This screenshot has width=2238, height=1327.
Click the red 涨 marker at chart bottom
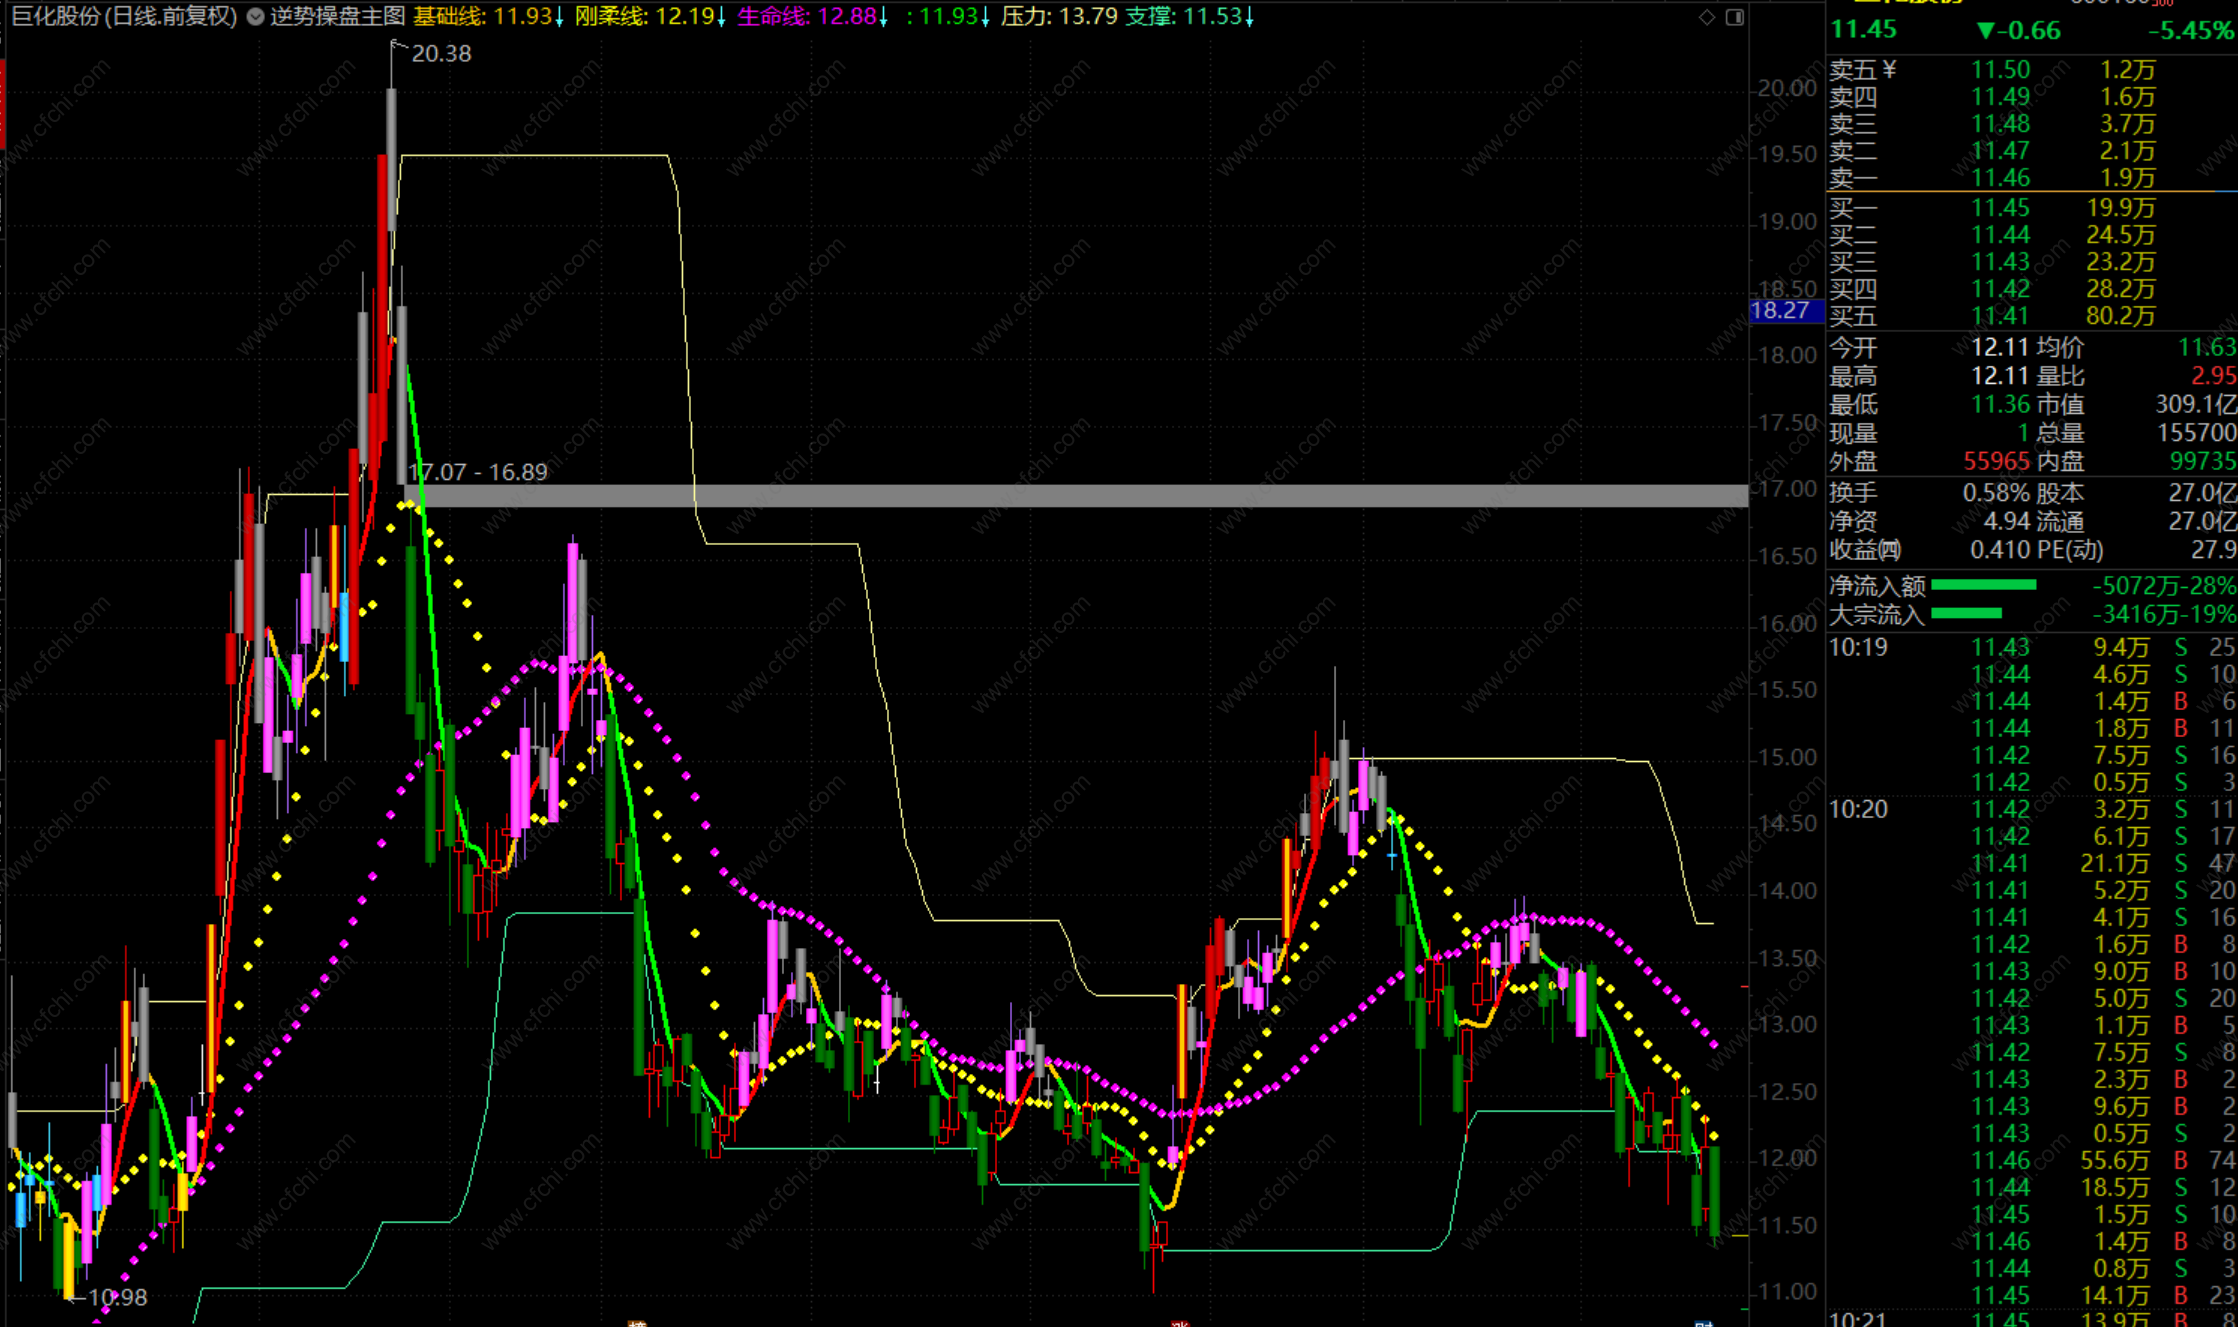click(x=1180, y=1323)
